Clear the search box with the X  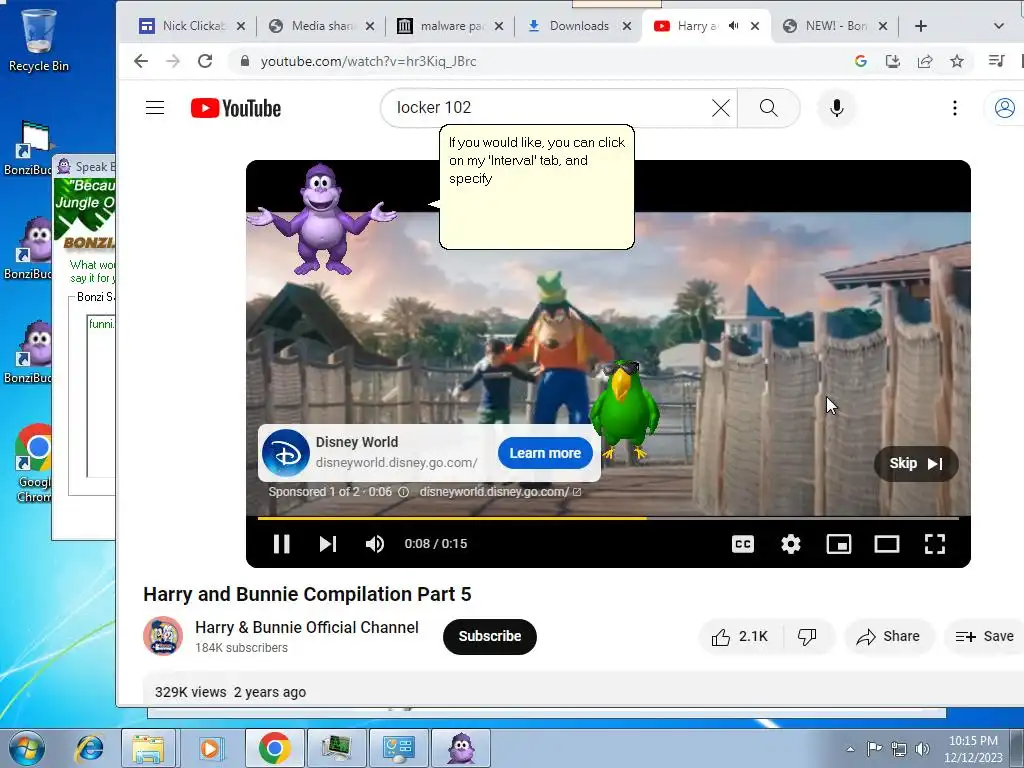click(x=720, y=108)
